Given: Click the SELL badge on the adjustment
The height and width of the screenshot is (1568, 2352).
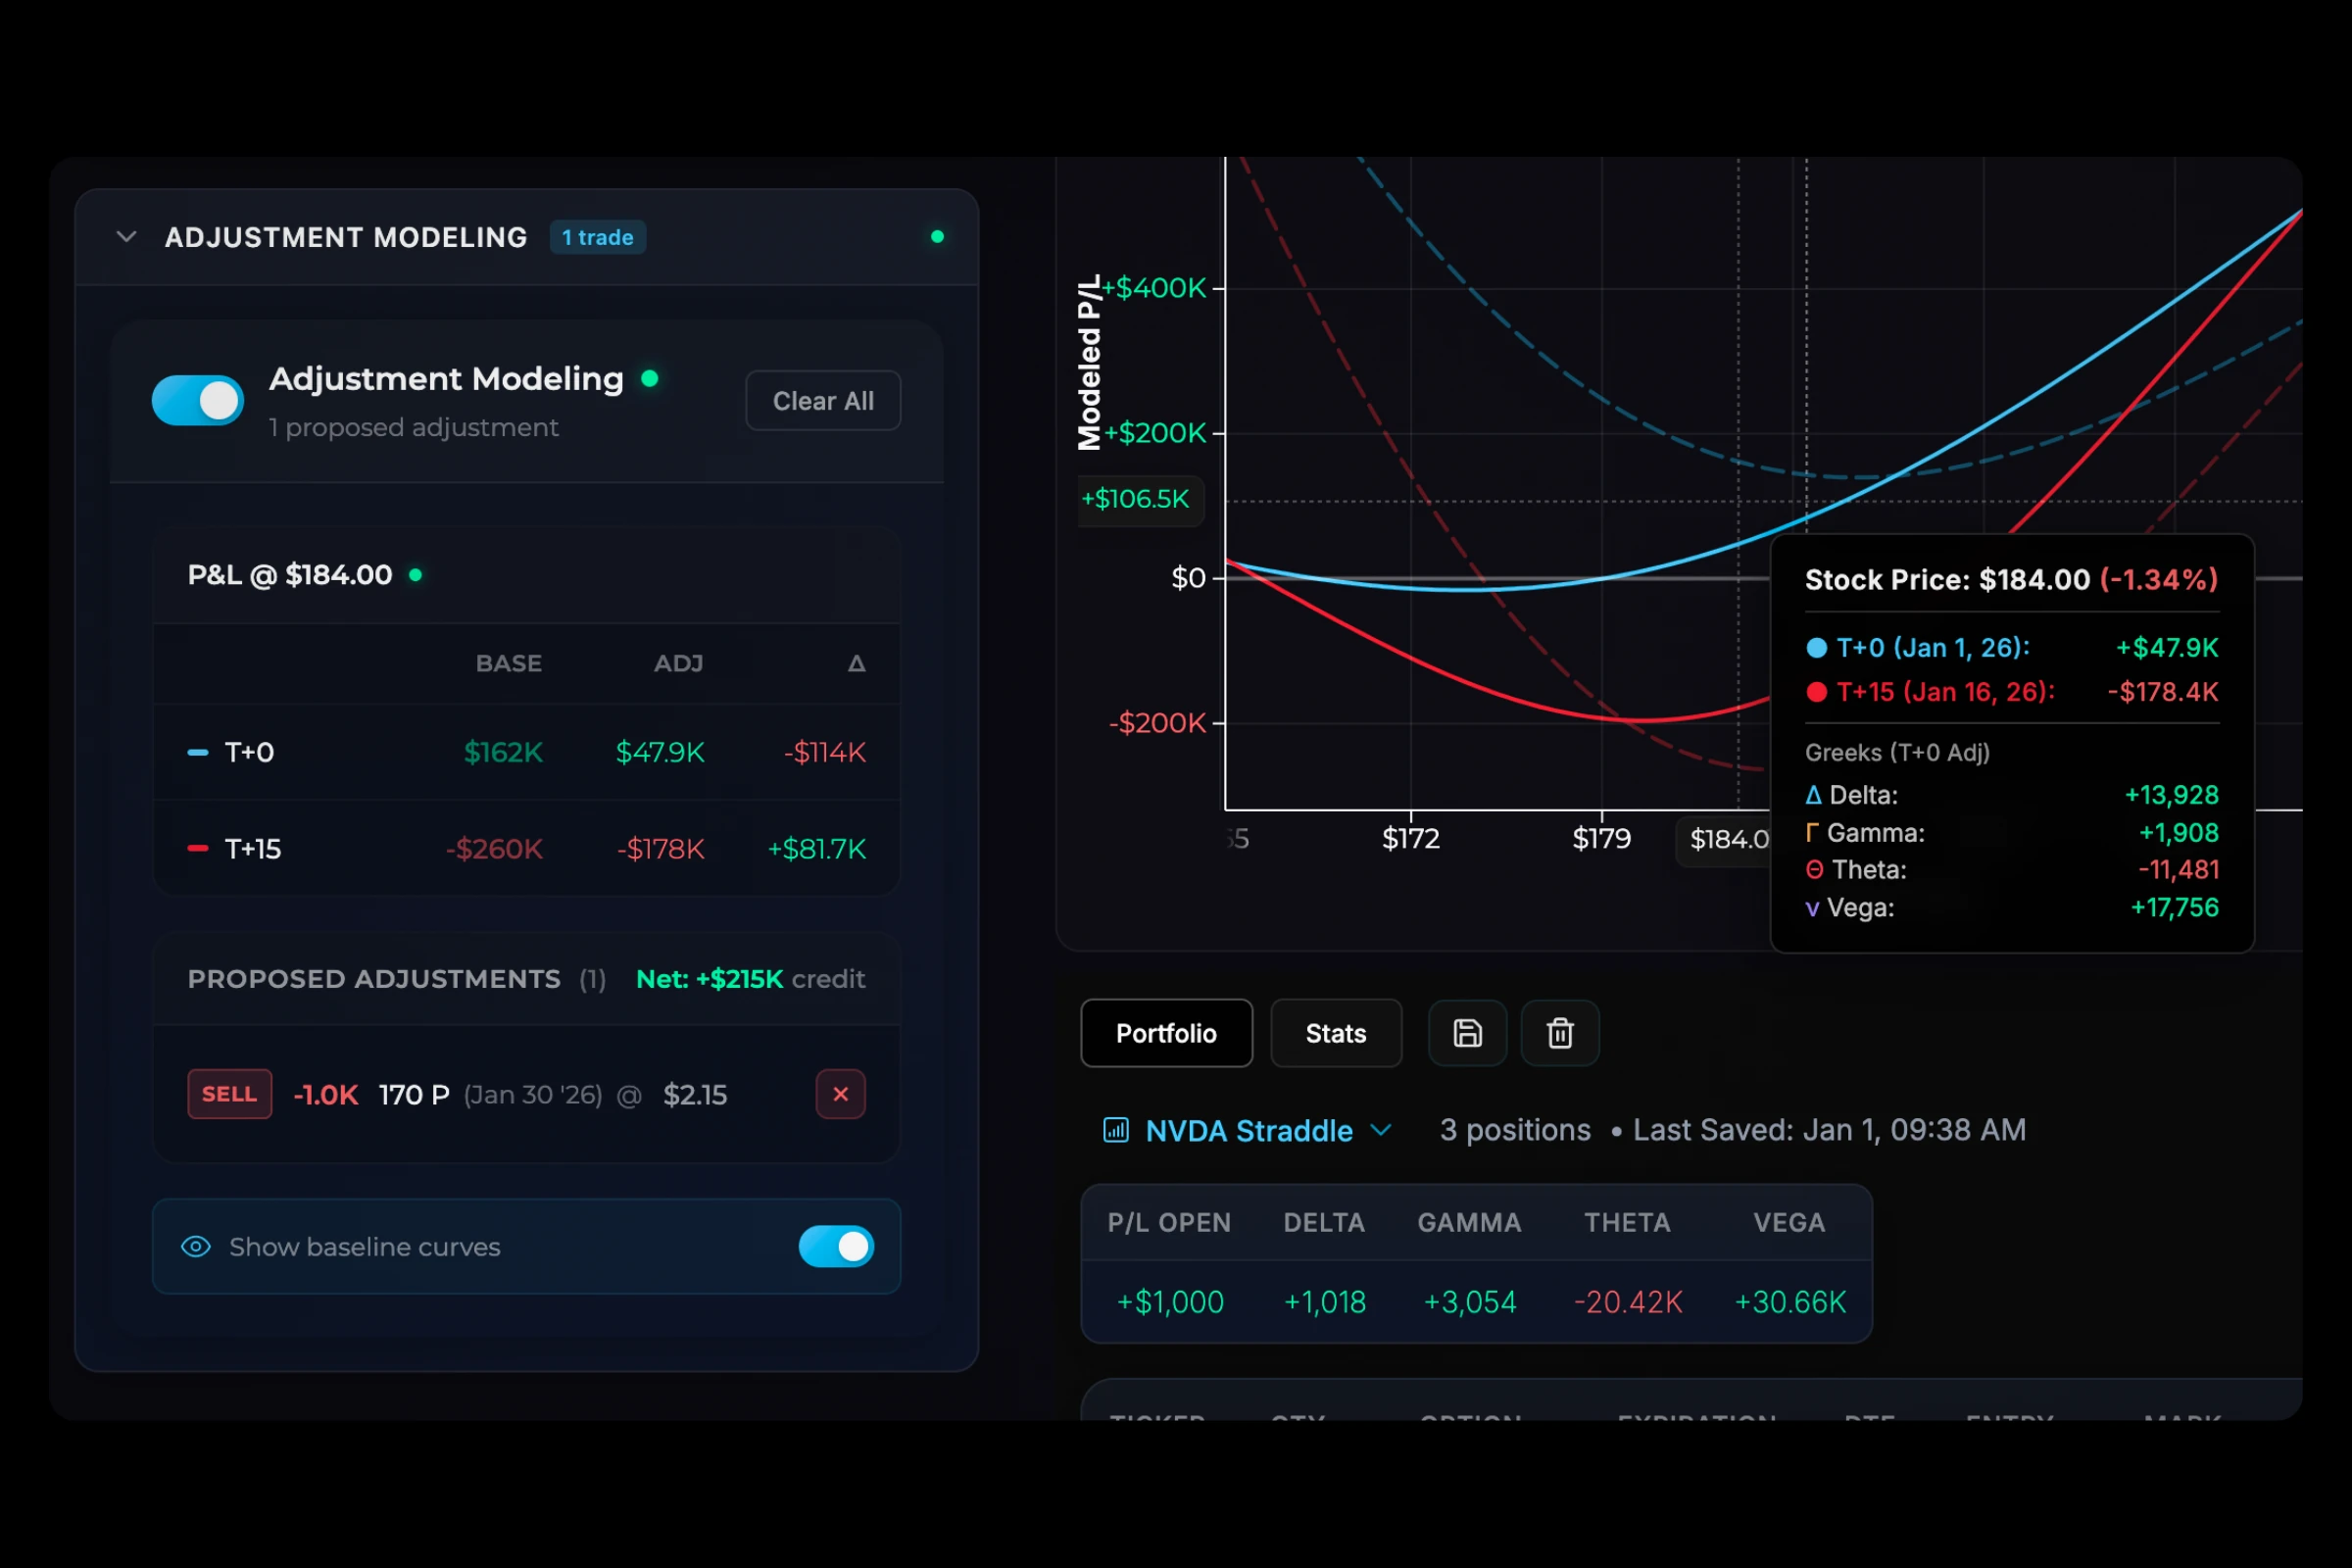Looking at the screenshot, I should [229, 1094].
